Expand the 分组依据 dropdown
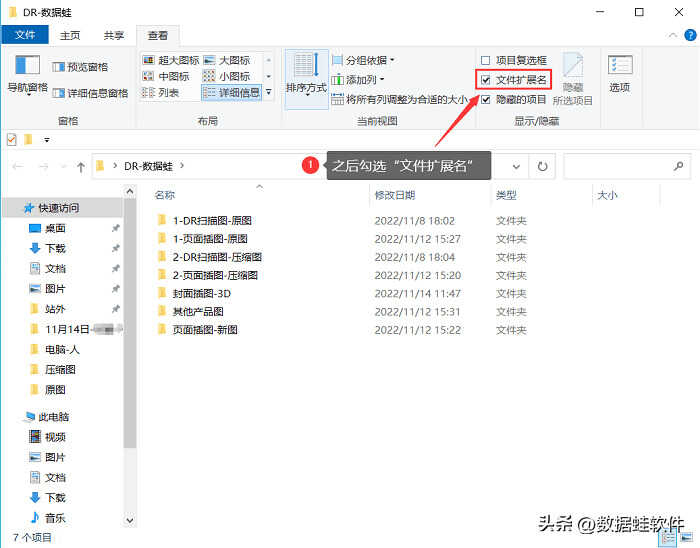The height and width of the screenshot is (548, 700). pyautogui.click(x=367, y=60)
